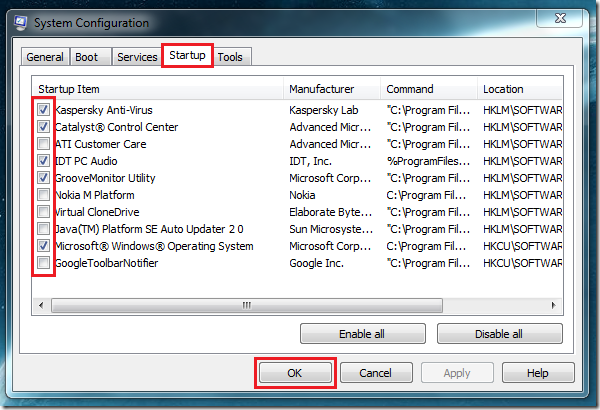This screenshot has height=410, width=600.
Task: Select the Kaspersky Lab manufacturer cell
Action: [x=324, y=110]
